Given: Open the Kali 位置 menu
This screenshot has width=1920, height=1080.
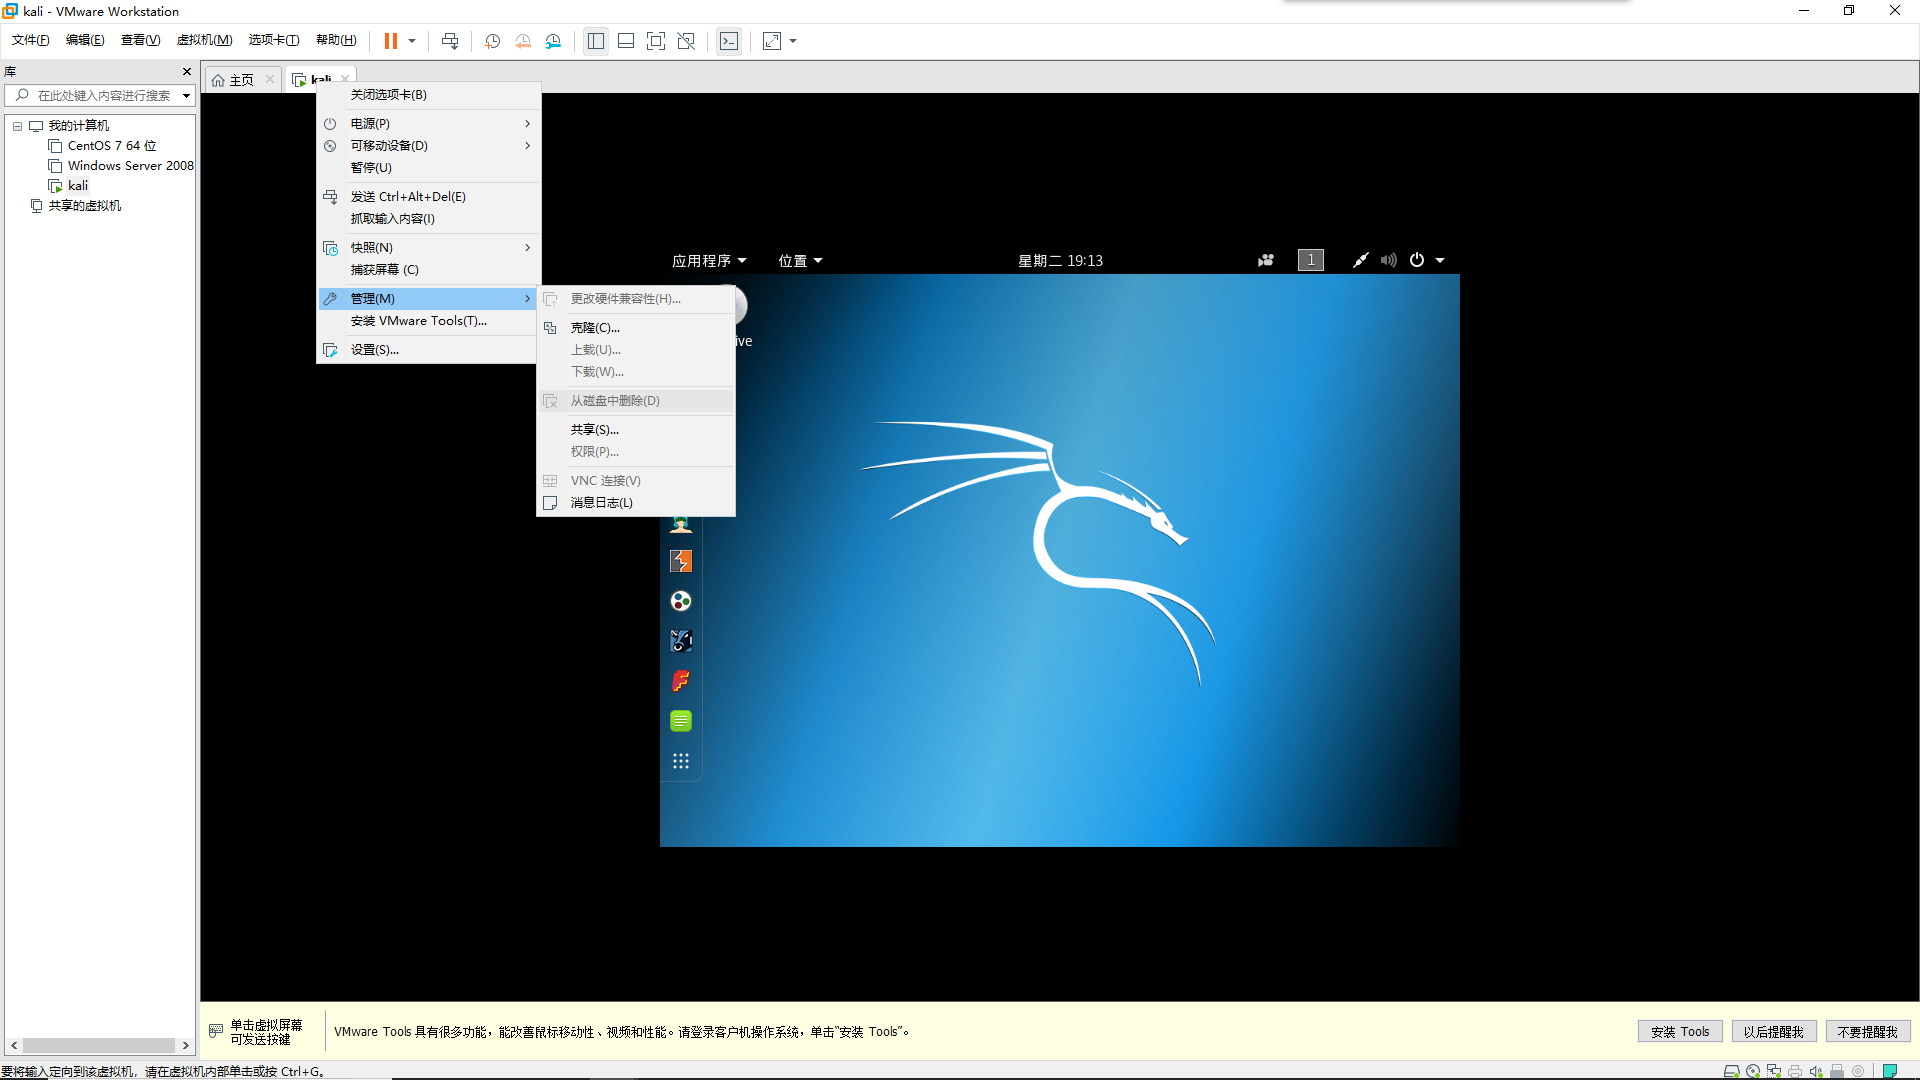Looking at the screenshot, I should click(800, 261).
